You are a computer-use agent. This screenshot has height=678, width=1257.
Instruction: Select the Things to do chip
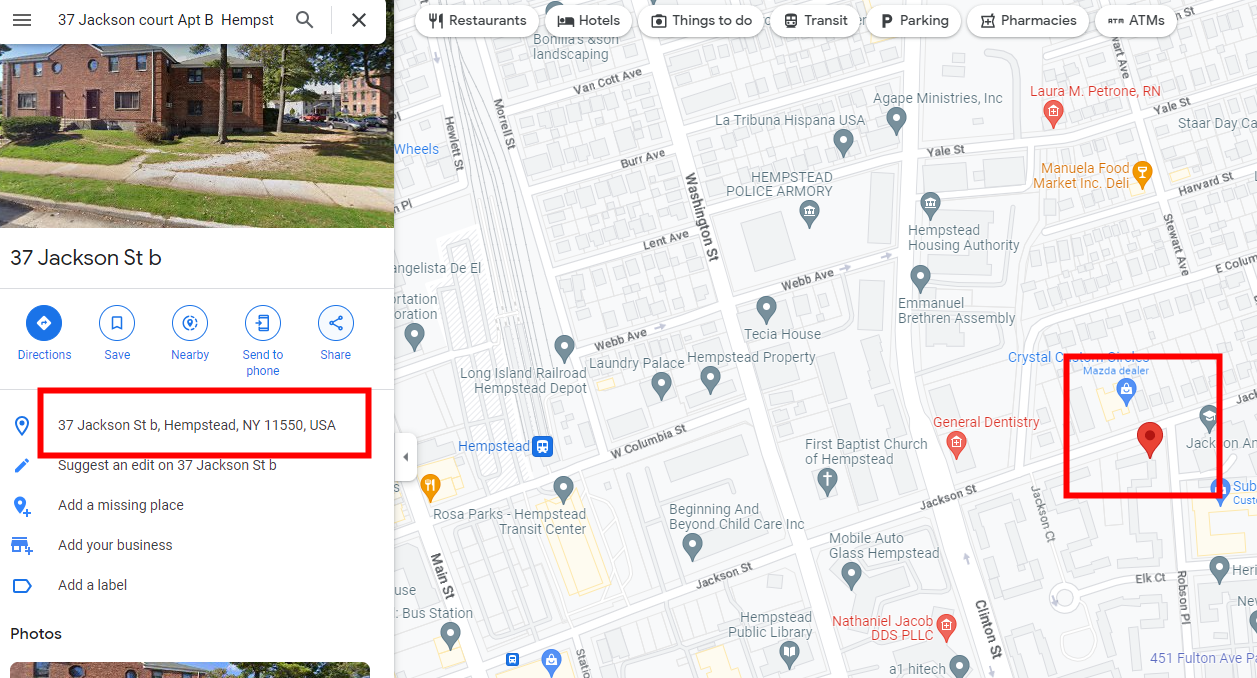tap(701, 20)
